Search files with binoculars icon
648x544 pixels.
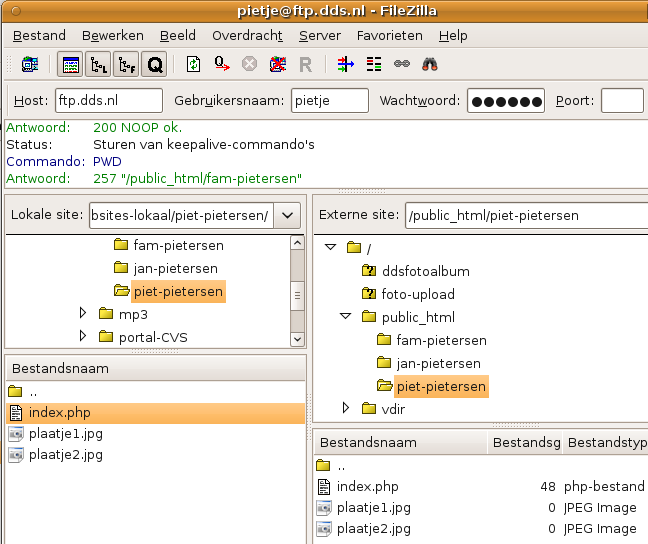pos(430,64)
